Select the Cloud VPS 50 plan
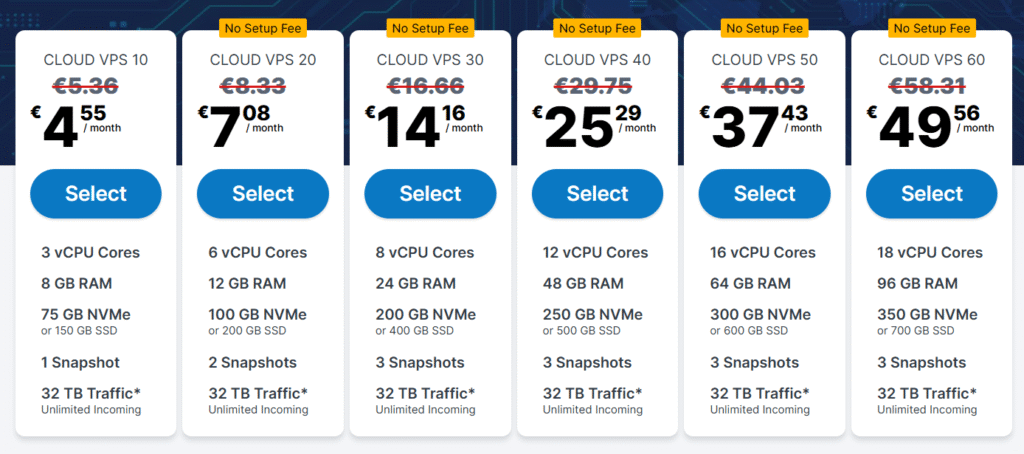 [x=765, y=193]
